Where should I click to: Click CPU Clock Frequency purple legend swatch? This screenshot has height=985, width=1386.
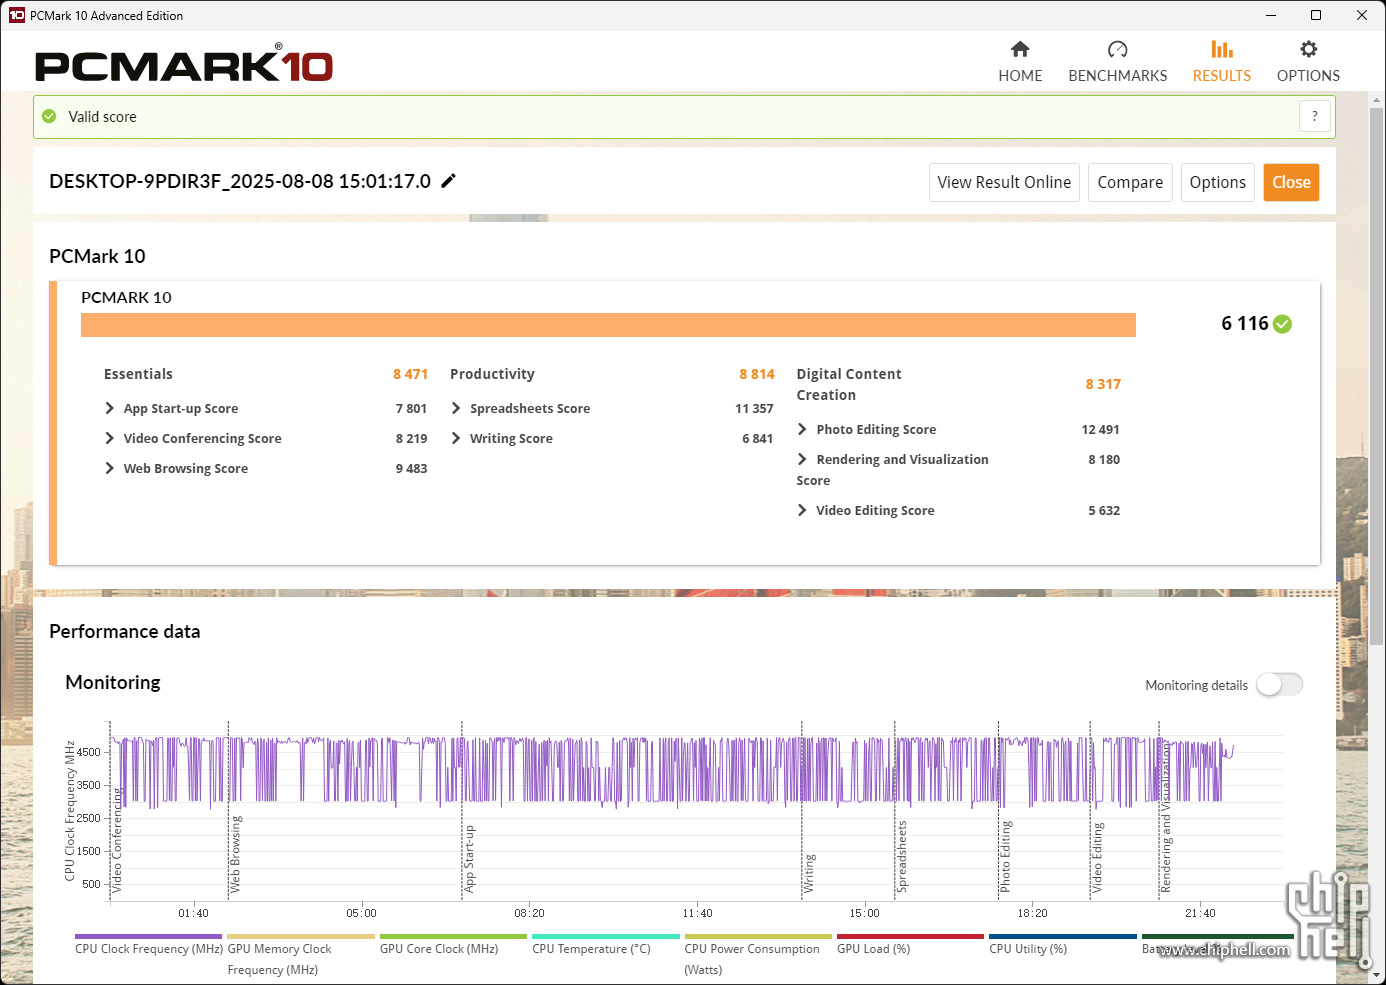148,937
